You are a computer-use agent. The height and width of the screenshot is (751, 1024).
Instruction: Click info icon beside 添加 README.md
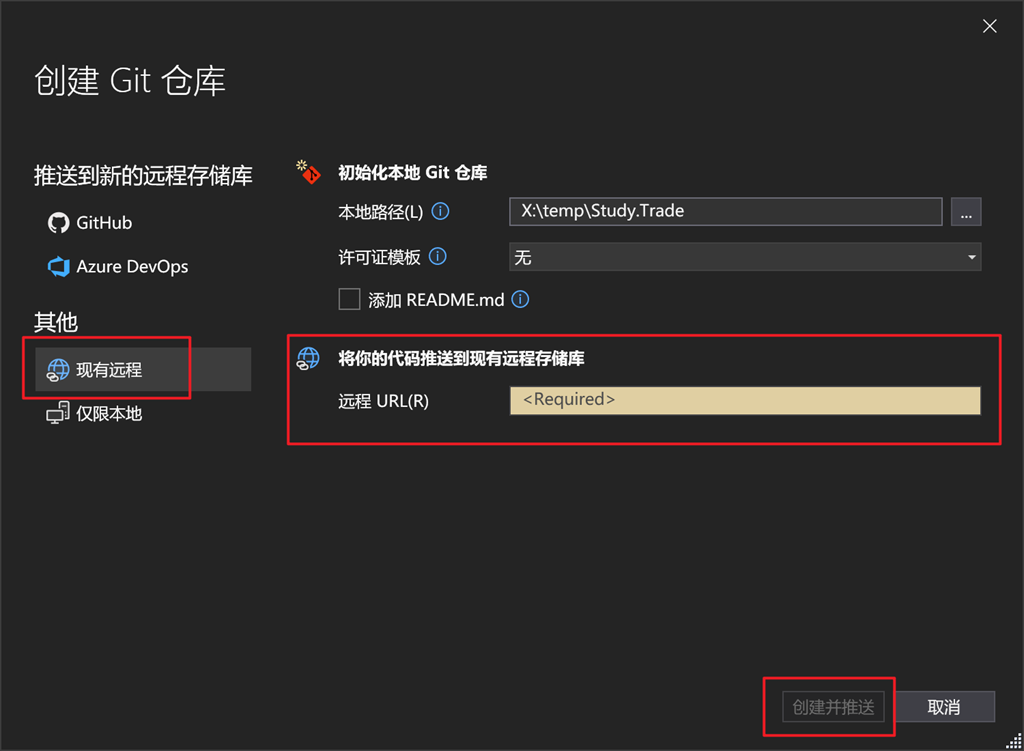(520, 300)
